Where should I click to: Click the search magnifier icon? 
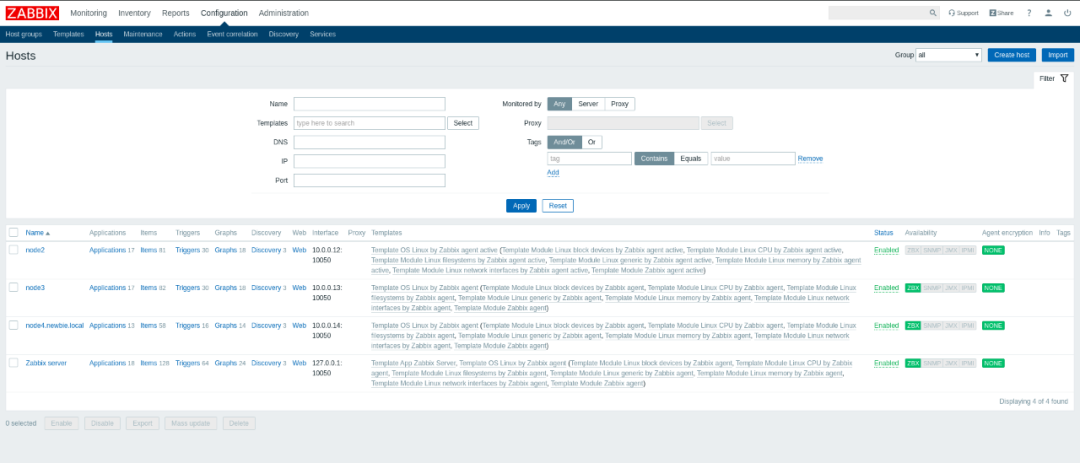(x=933, y=13)
